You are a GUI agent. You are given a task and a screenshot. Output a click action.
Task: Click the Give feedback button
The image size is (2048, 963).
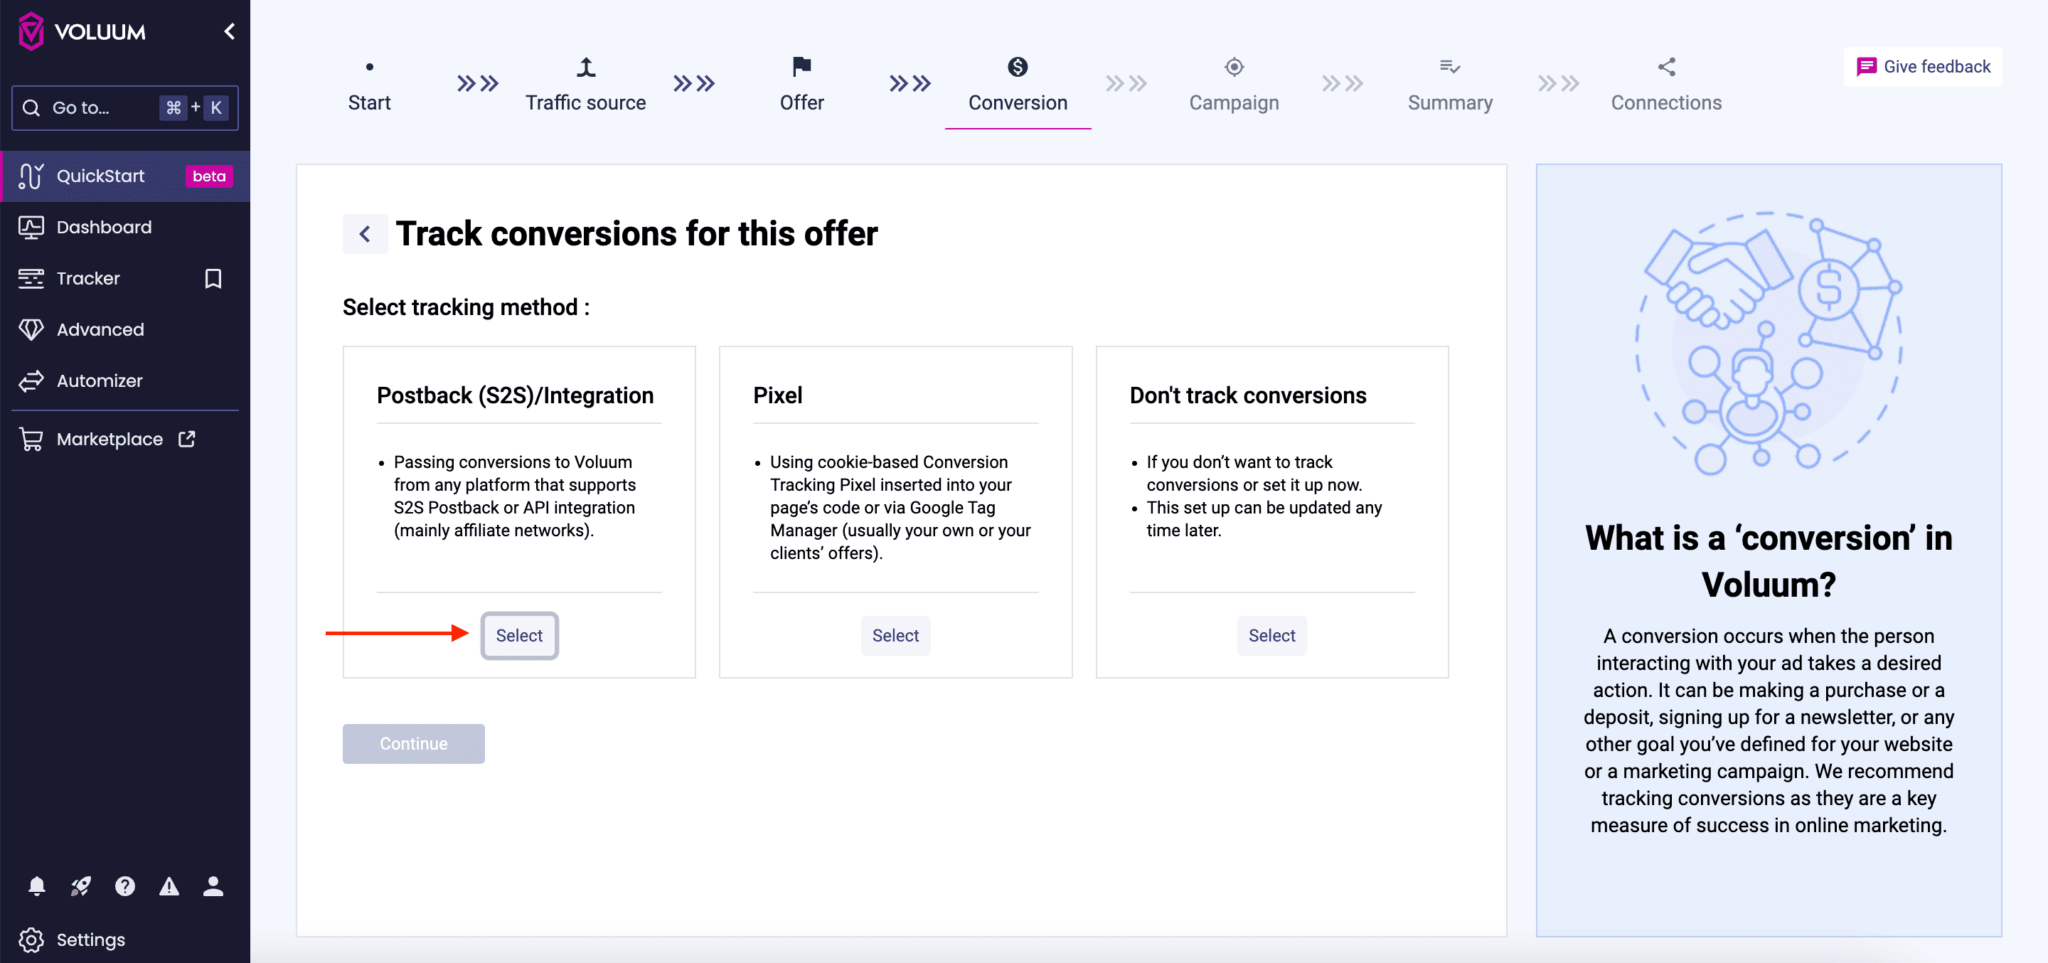coord(1922,66)
